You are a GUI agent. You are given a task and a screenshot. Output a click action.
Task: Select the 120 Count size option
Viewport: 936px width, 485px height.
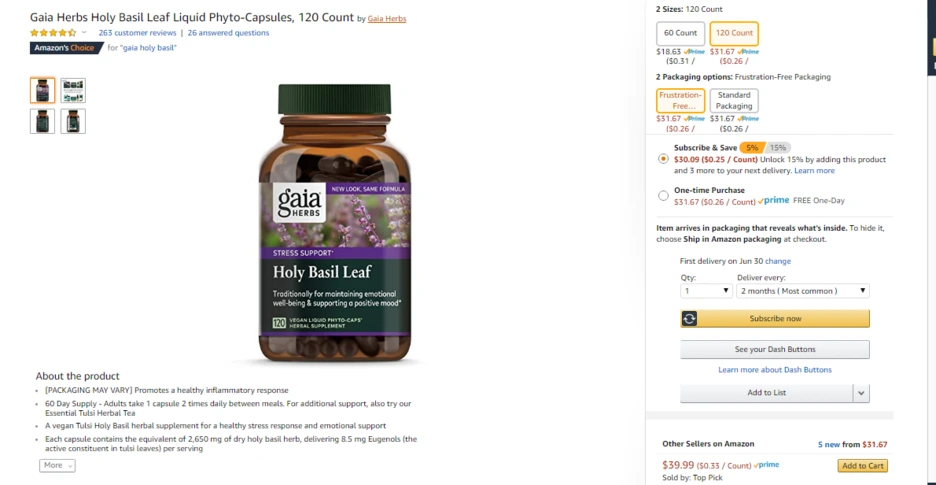coord(734,33)
